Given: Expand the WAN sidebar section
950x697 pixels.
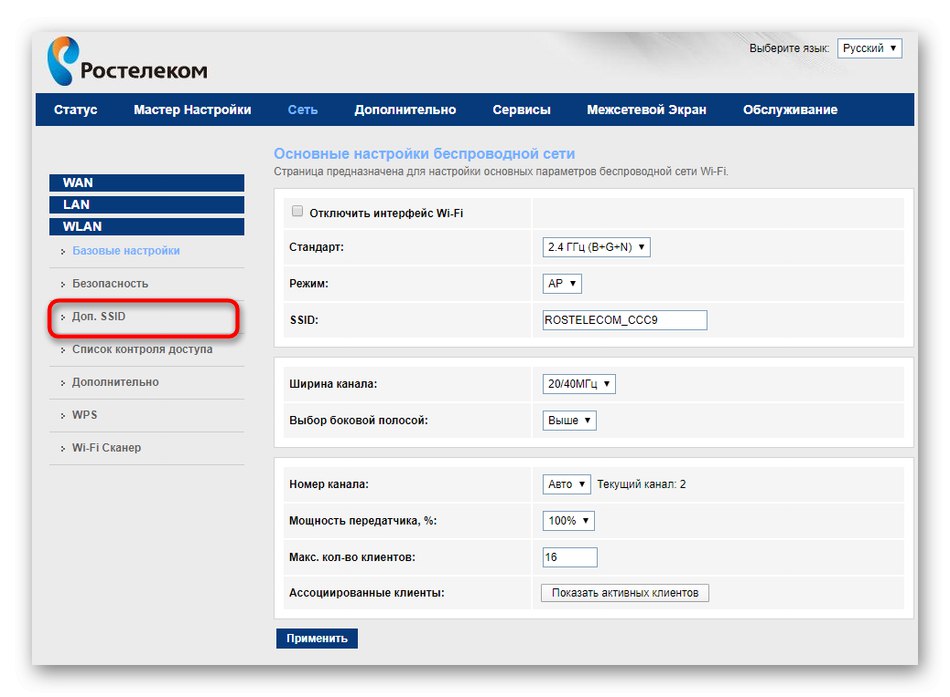Looking at the screenshot, I should point(147,183).
